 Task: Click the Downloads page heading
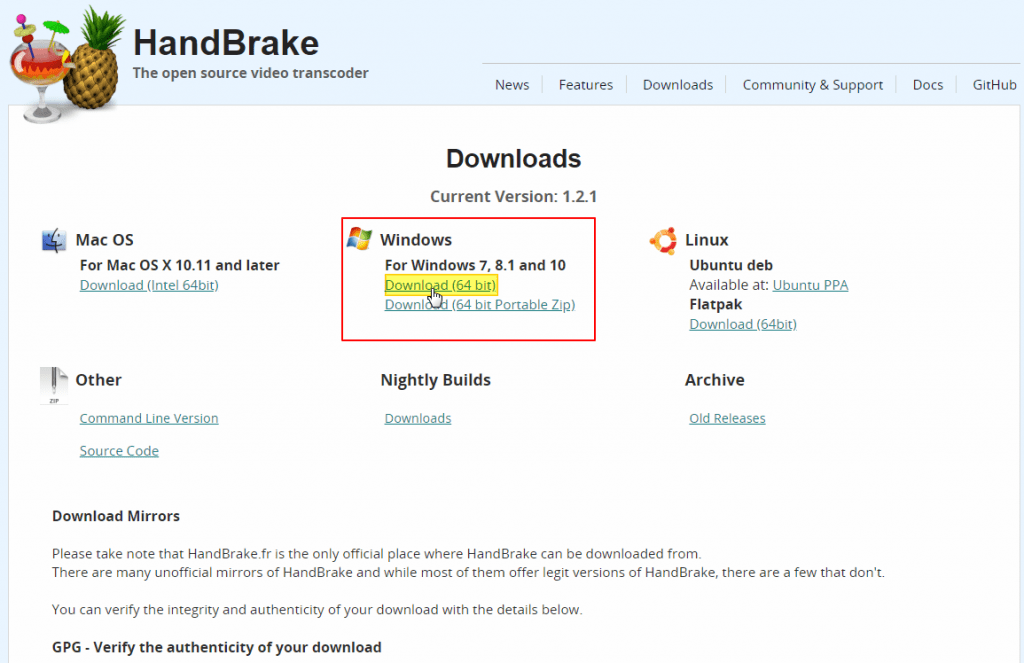[513, 159]
